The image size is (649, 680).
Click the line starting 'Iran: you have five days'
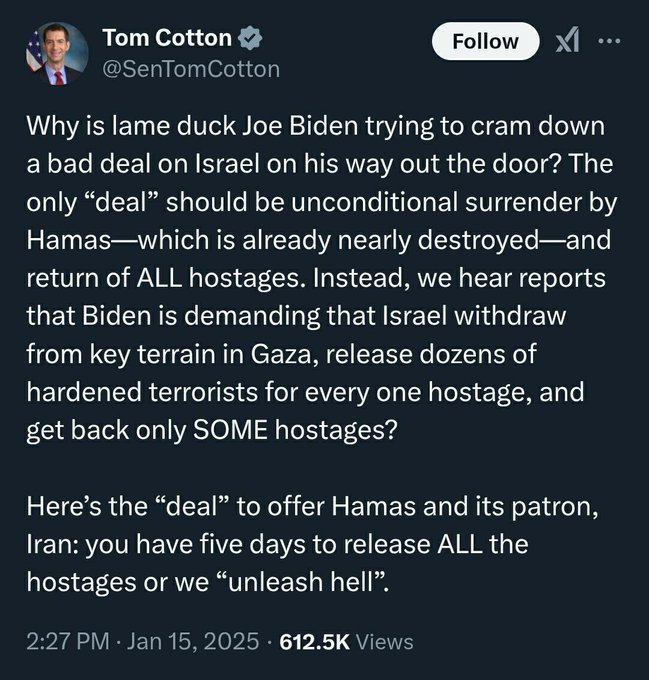coord(277,544)
